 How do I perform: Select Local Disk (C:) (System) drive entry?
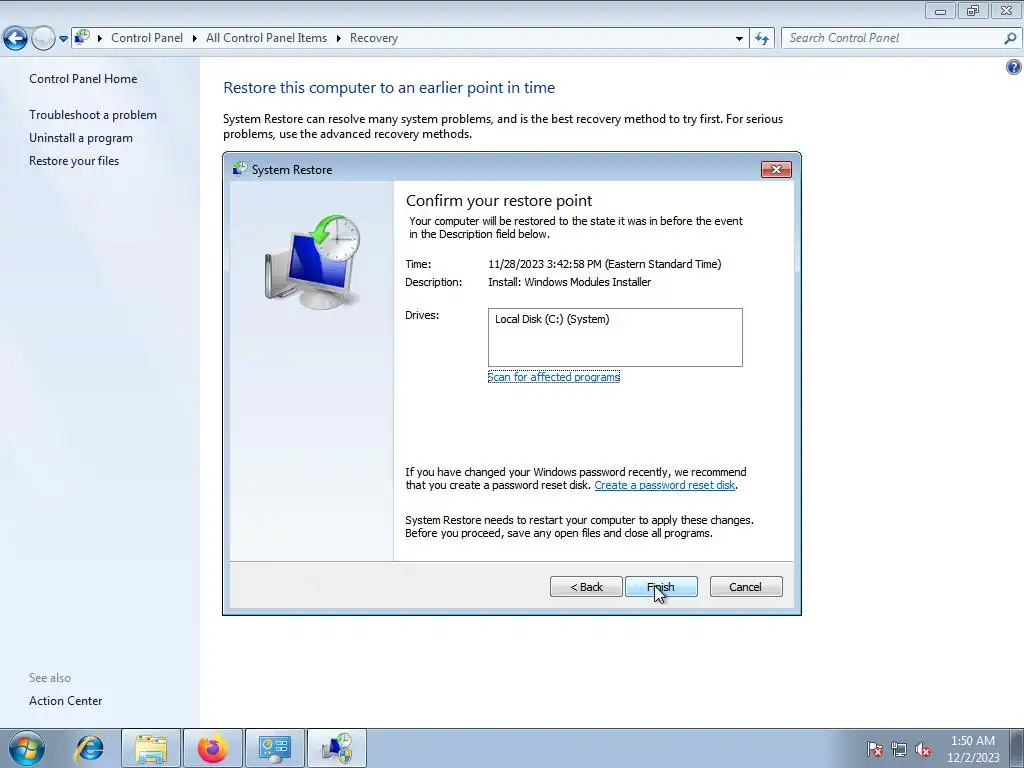pyautogui.click(x=552, y=319)
